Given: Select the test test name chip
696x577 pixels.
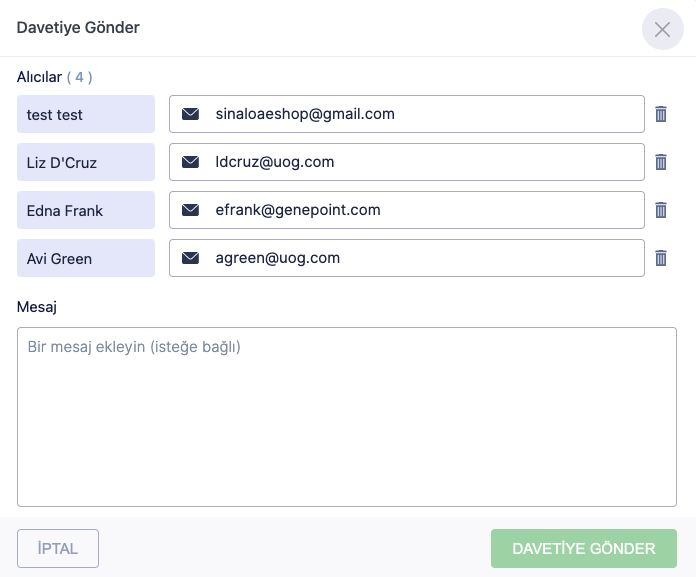Looking at the screenshot, I should click(86, 114).
